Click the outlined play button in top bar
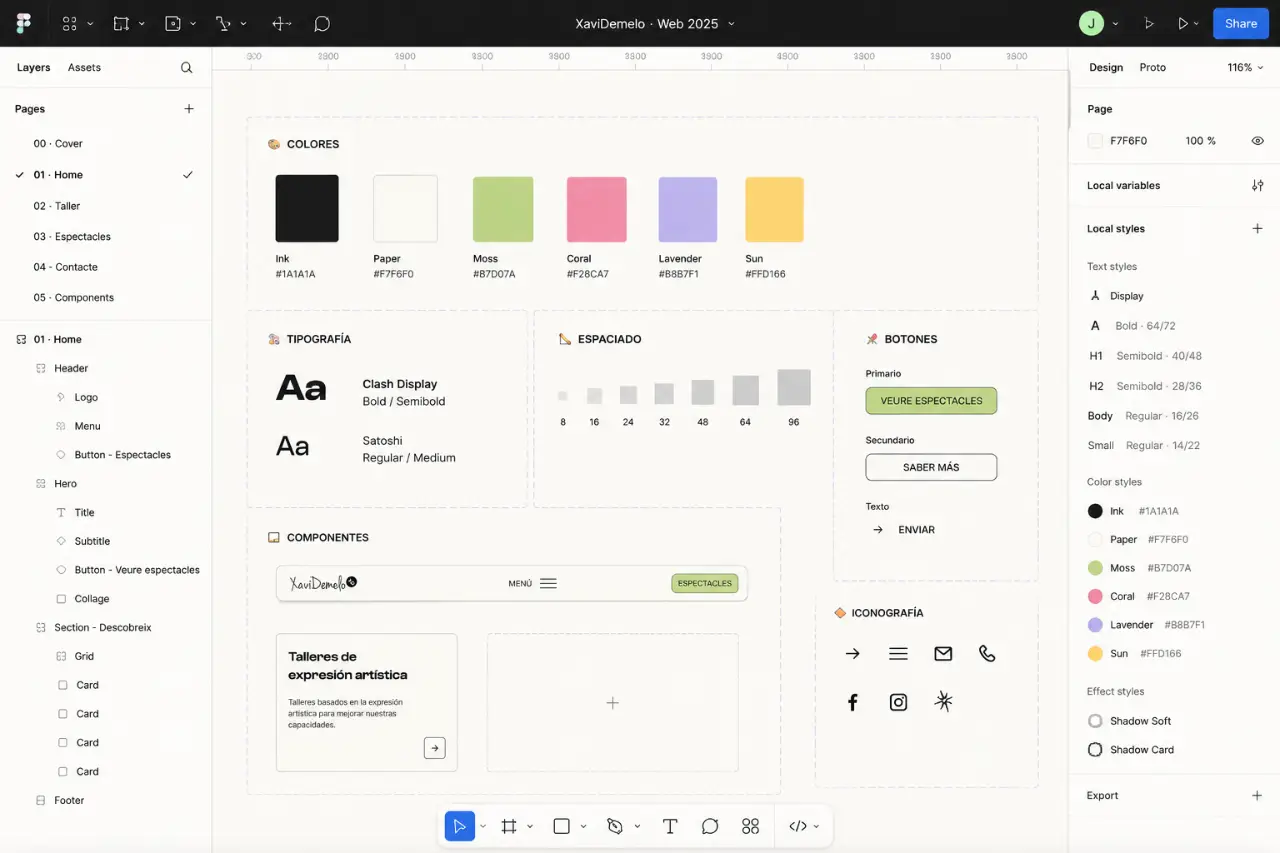Image resolution: width=1280 pixels, height=853 pixels. [1149, 23]
